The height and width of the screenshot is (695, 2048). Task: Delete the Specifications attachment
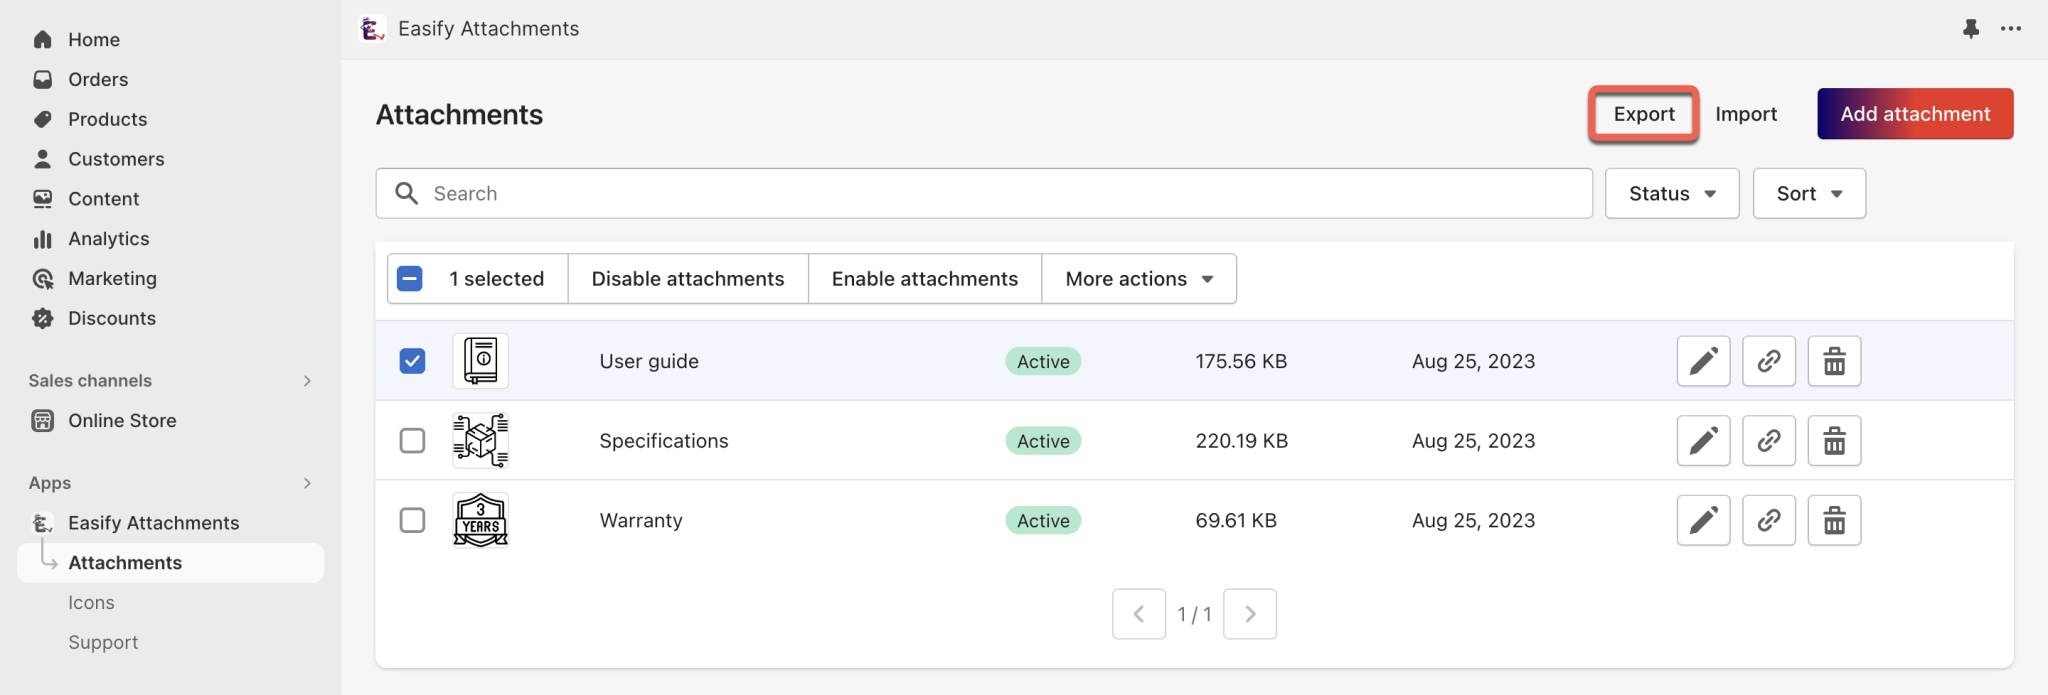pyautogui.click(x=1834, y=441)
